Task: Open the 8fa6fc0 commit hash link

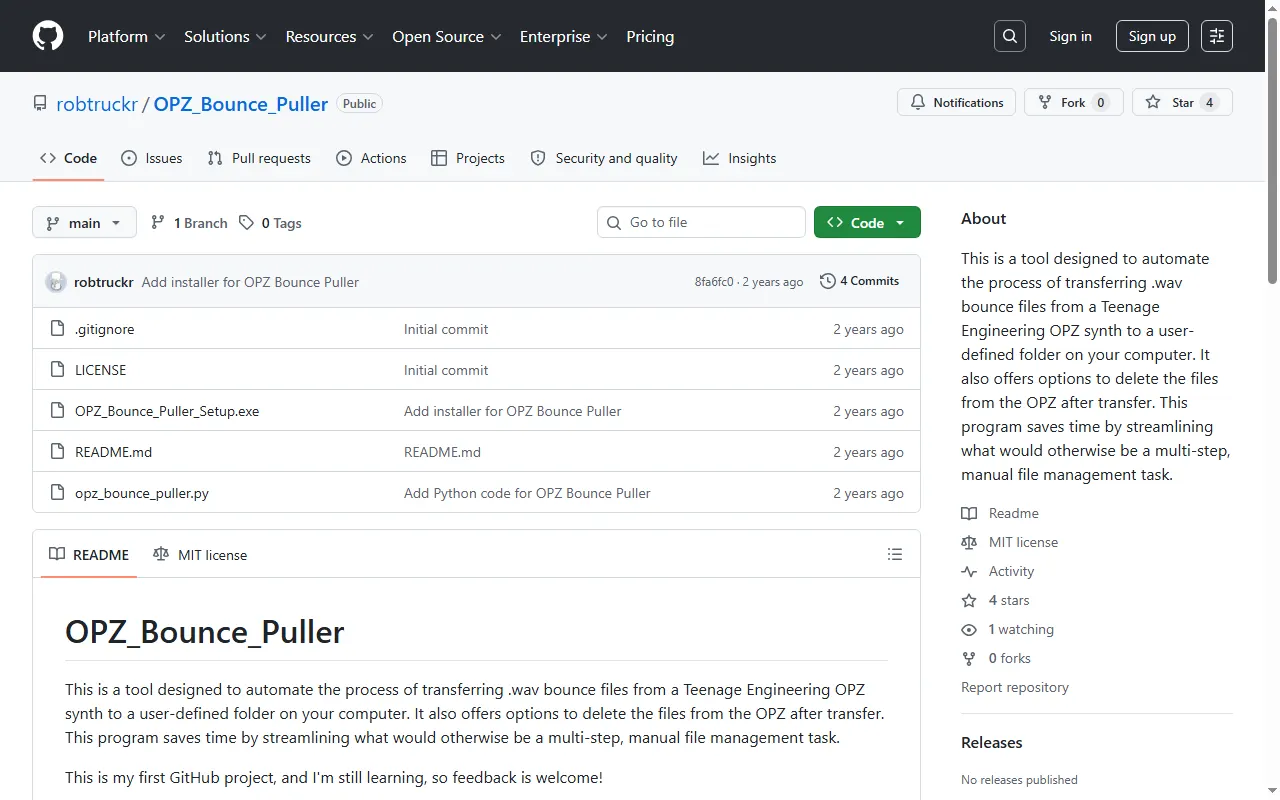Action: (x=714, y=282)
